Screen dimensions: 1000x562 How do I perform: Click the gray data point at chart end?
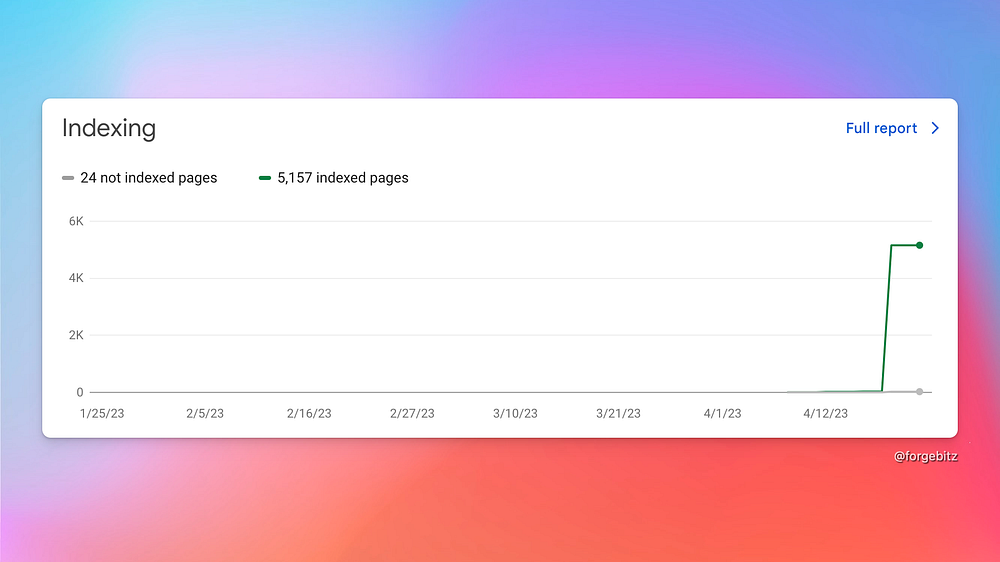[920, 392]
